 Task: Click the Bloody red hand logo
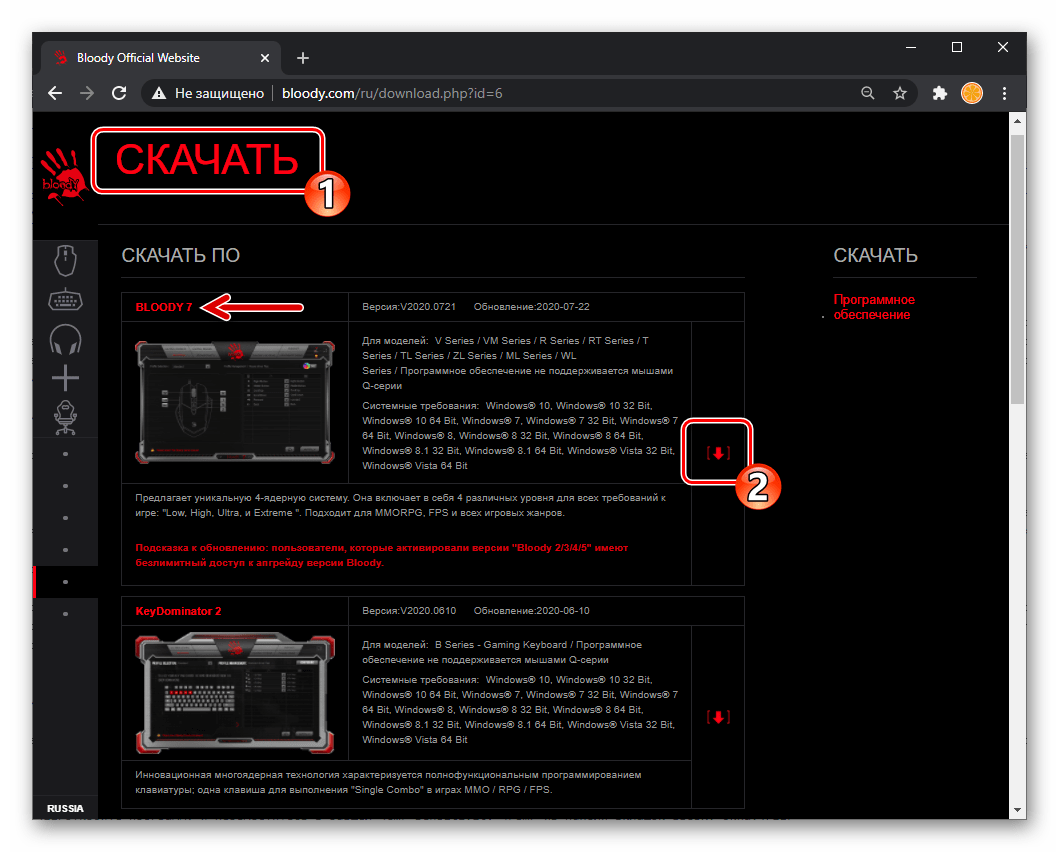(x=63, y=177)
